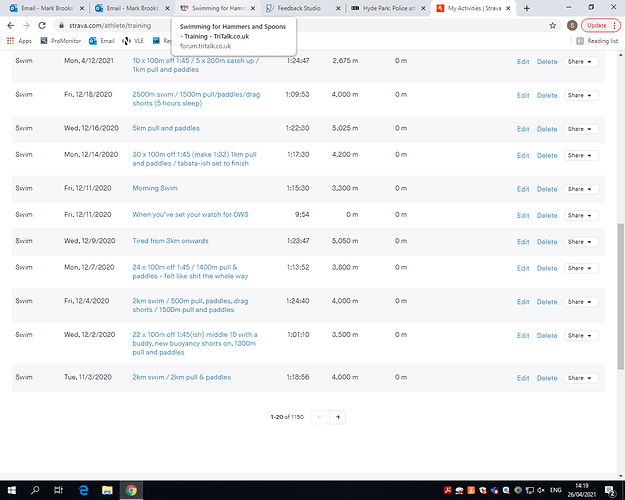Edit the 12/4/2020 swim activity

point(523,302)
